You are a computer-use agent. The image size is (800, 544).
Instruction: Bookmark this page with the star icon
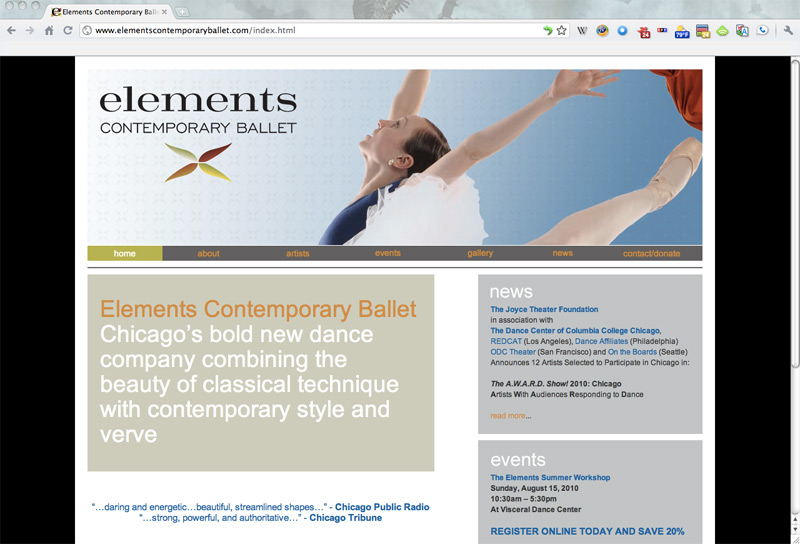coord(562,31)
